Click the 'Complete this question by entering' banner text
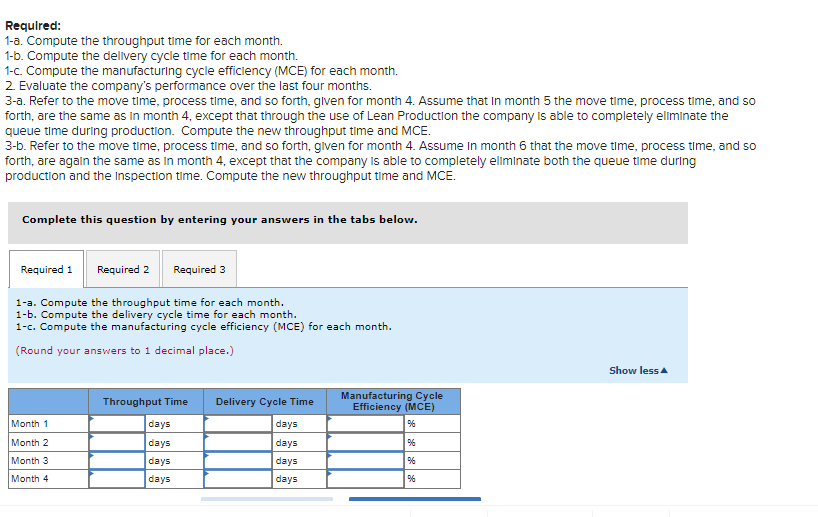 pos(220,220)
